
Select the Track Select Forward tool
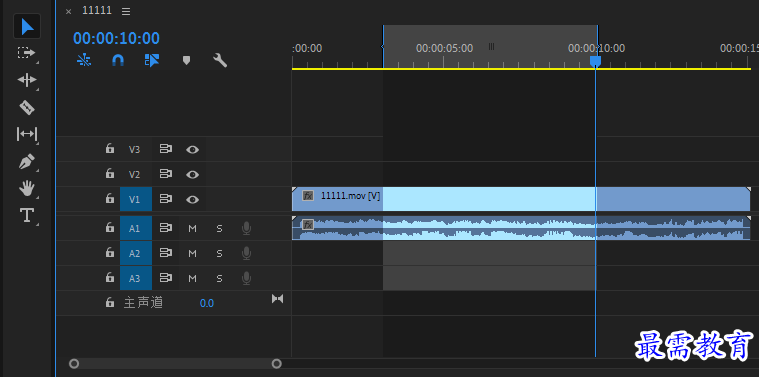point(27,52)
